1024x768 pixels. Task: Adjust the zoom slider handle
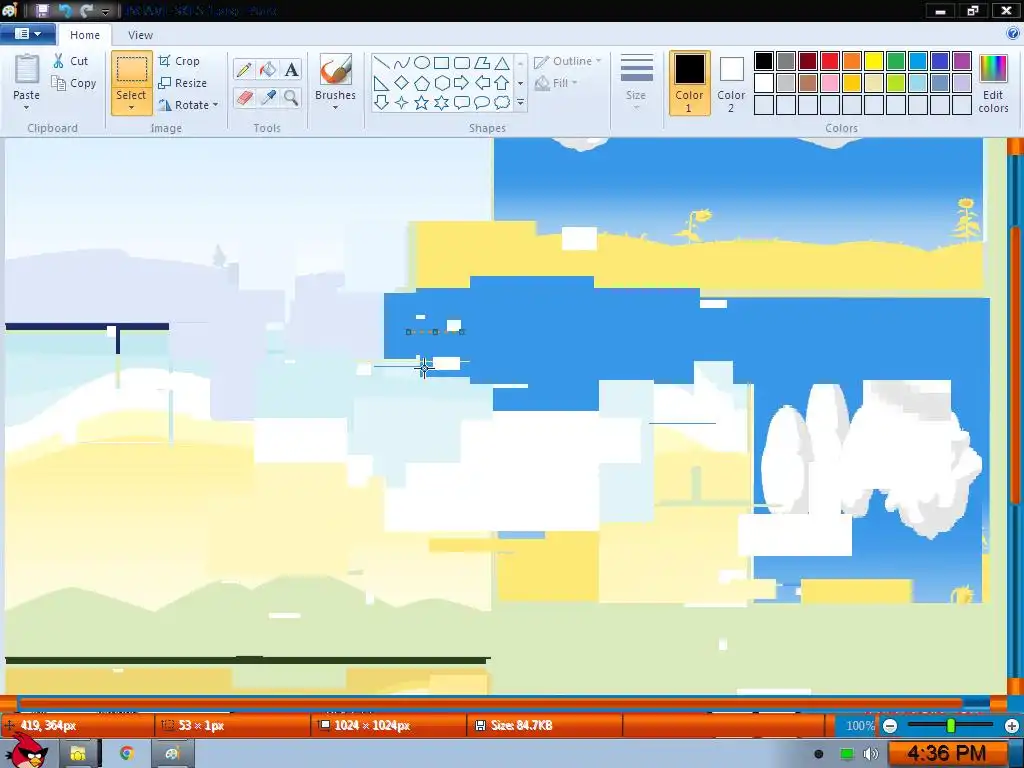click(951, 726)
